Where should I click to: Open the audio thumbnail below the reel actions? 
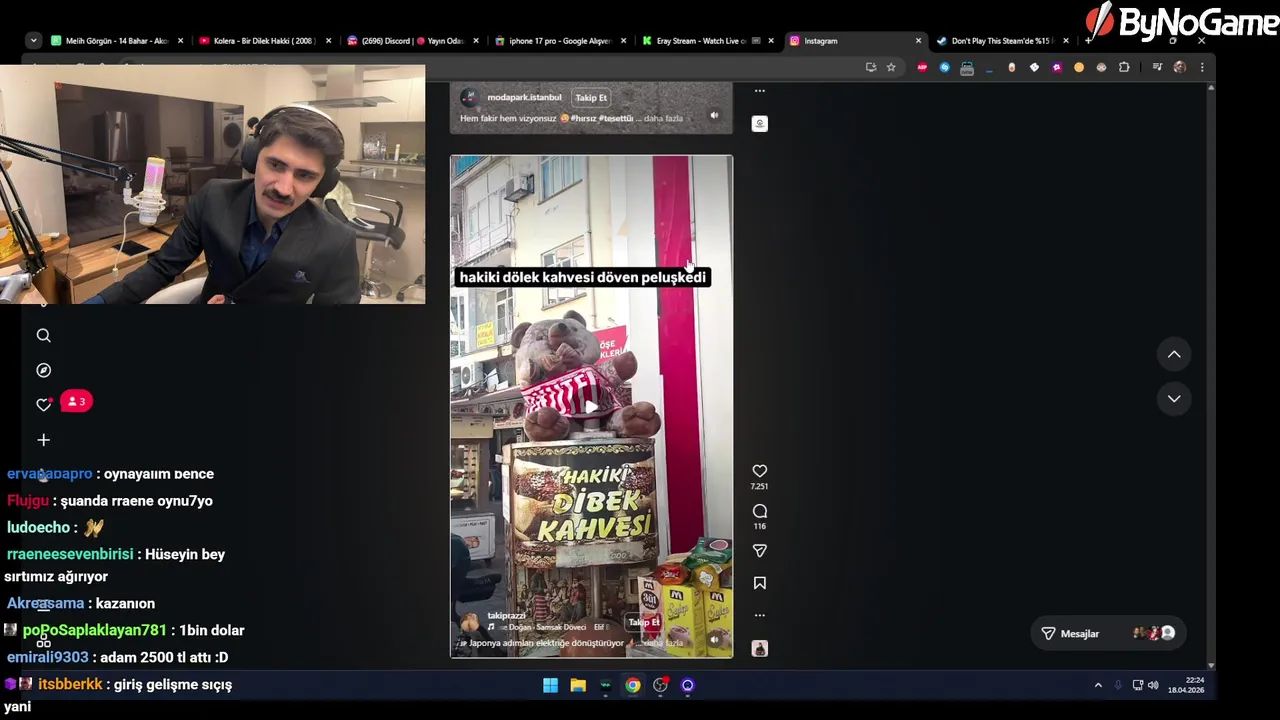(x=759, y=649)
